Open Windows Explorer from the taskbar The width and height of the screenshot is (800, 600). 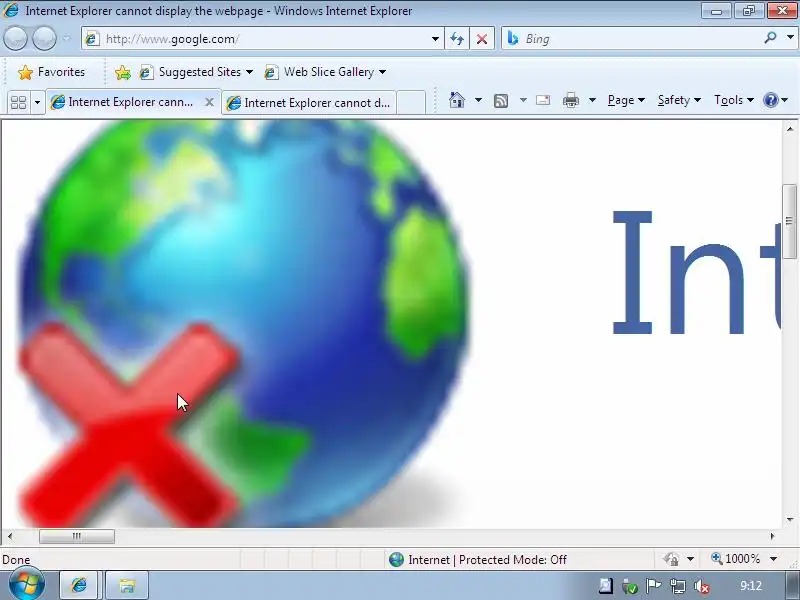tap(127, 585)
